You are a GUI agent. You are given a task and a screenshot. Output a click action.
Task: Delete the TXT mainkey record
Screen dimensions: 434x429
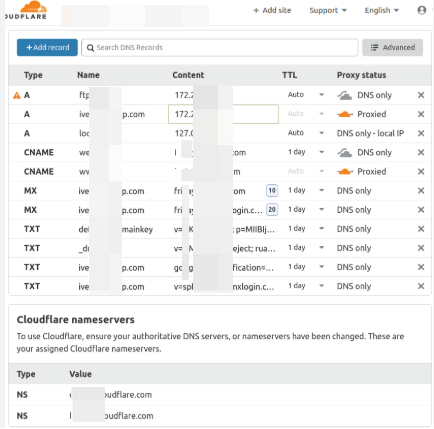point(421,229)
